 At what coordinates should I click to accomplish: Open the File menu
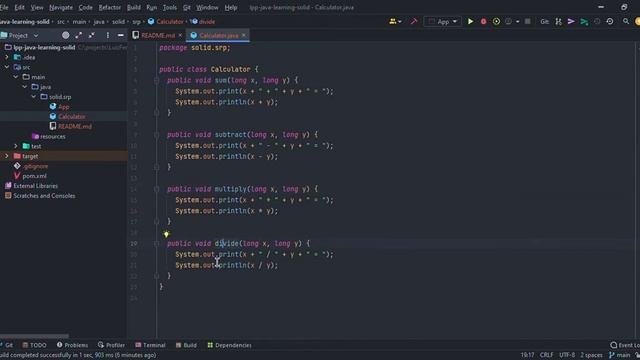[4, 7]
